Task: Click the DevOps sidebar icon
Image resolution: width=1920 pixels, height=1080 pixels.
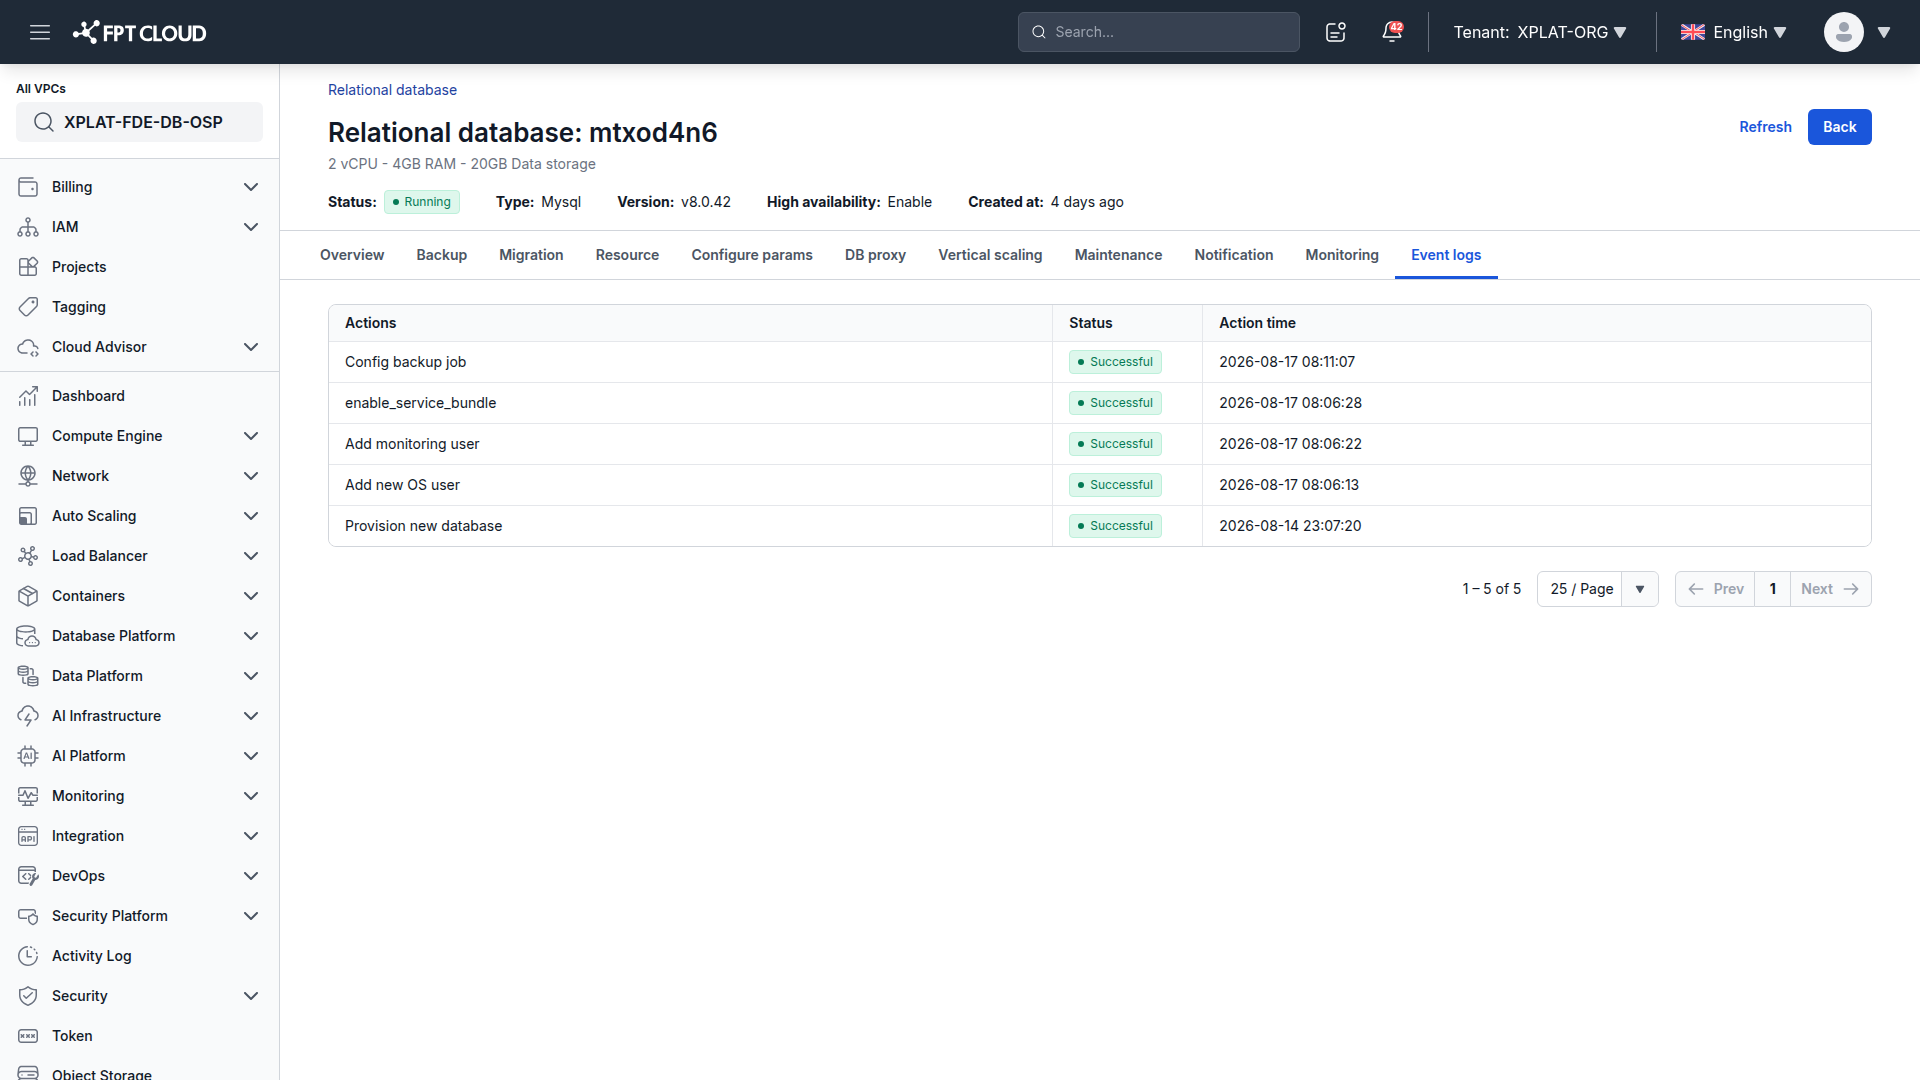Action: click(28, 876)
